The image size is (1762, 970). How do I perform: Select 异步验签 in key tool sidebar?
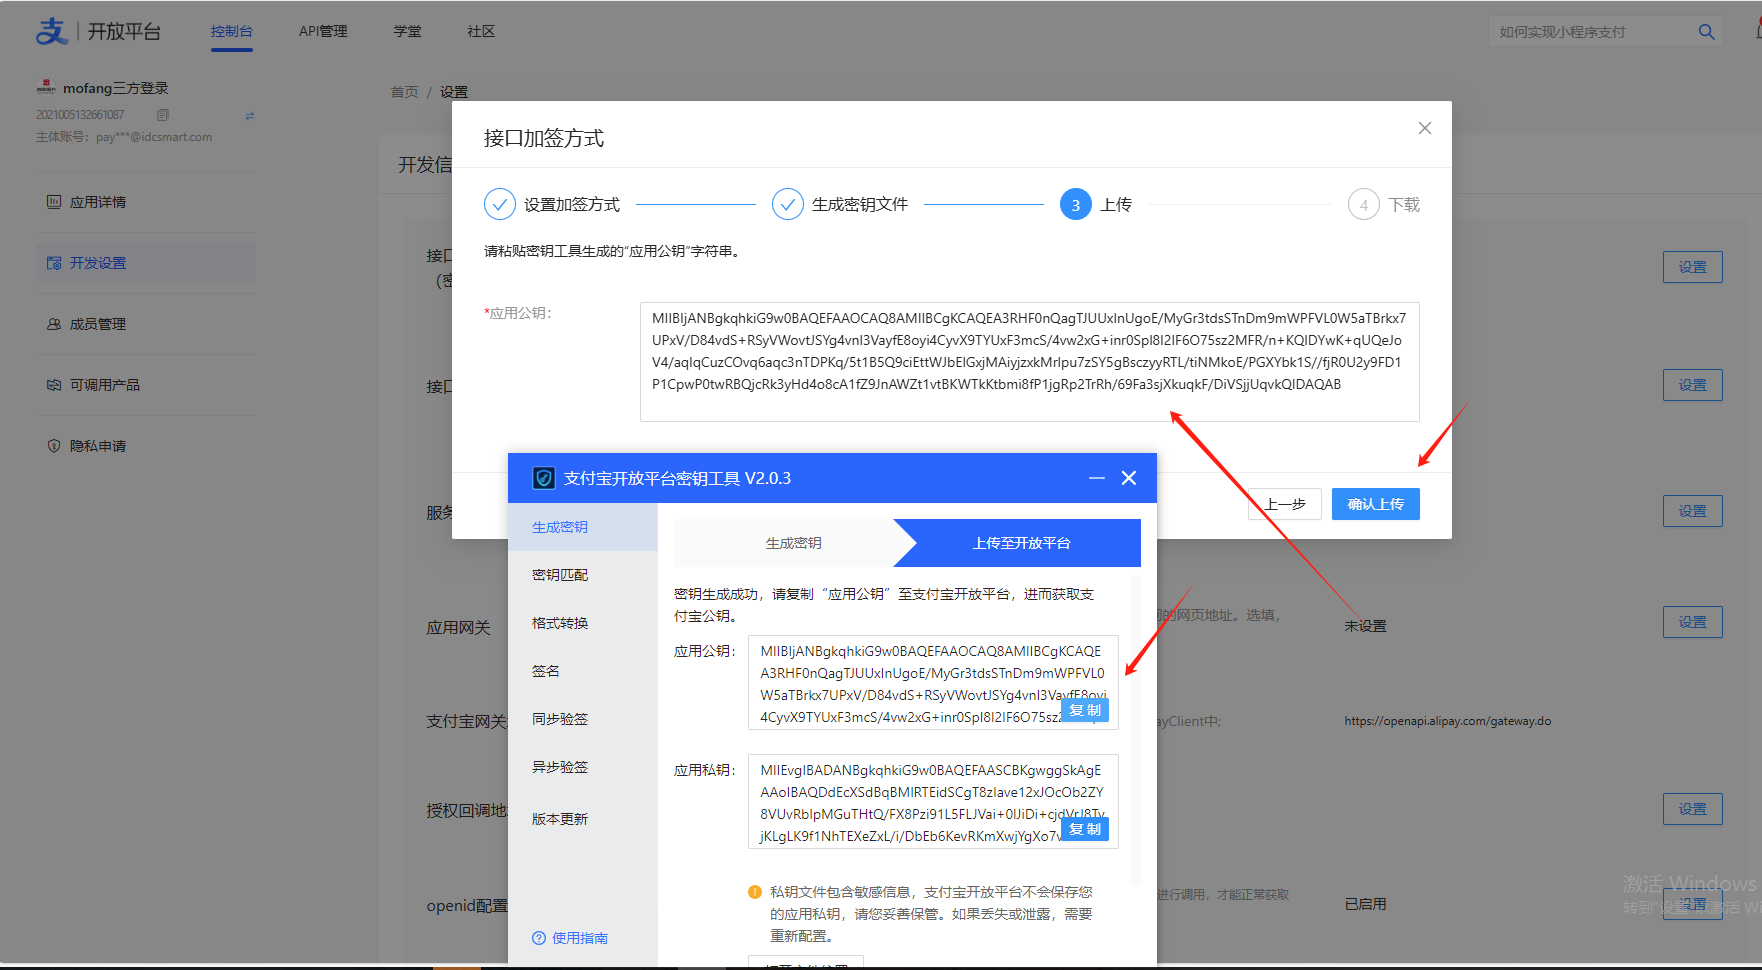tap(583, 767)
